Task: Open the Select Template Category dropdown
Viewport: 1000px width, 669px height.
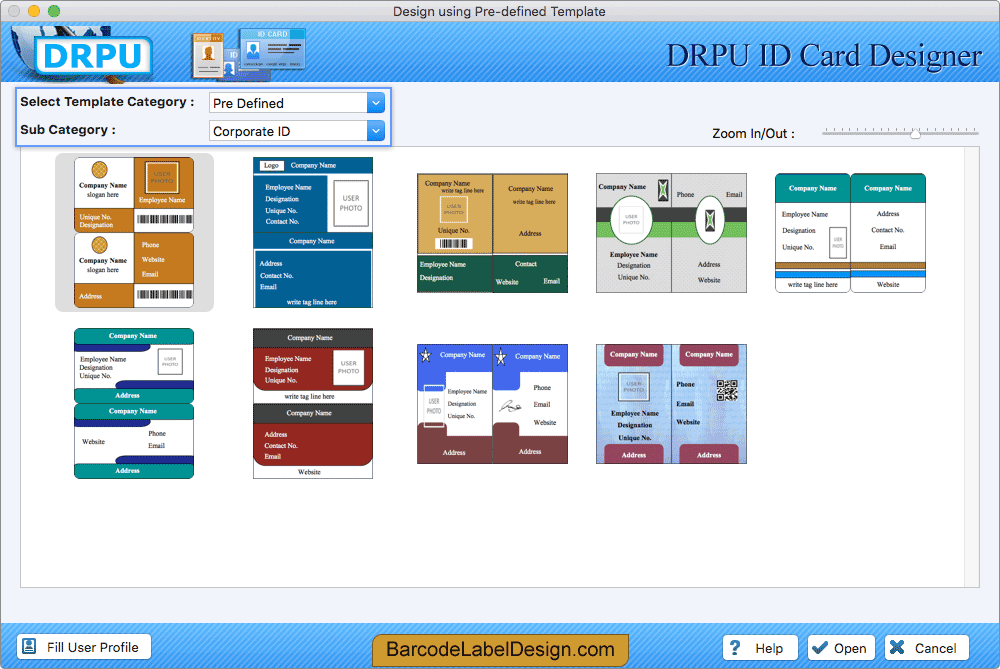Action: coord(297,103)
